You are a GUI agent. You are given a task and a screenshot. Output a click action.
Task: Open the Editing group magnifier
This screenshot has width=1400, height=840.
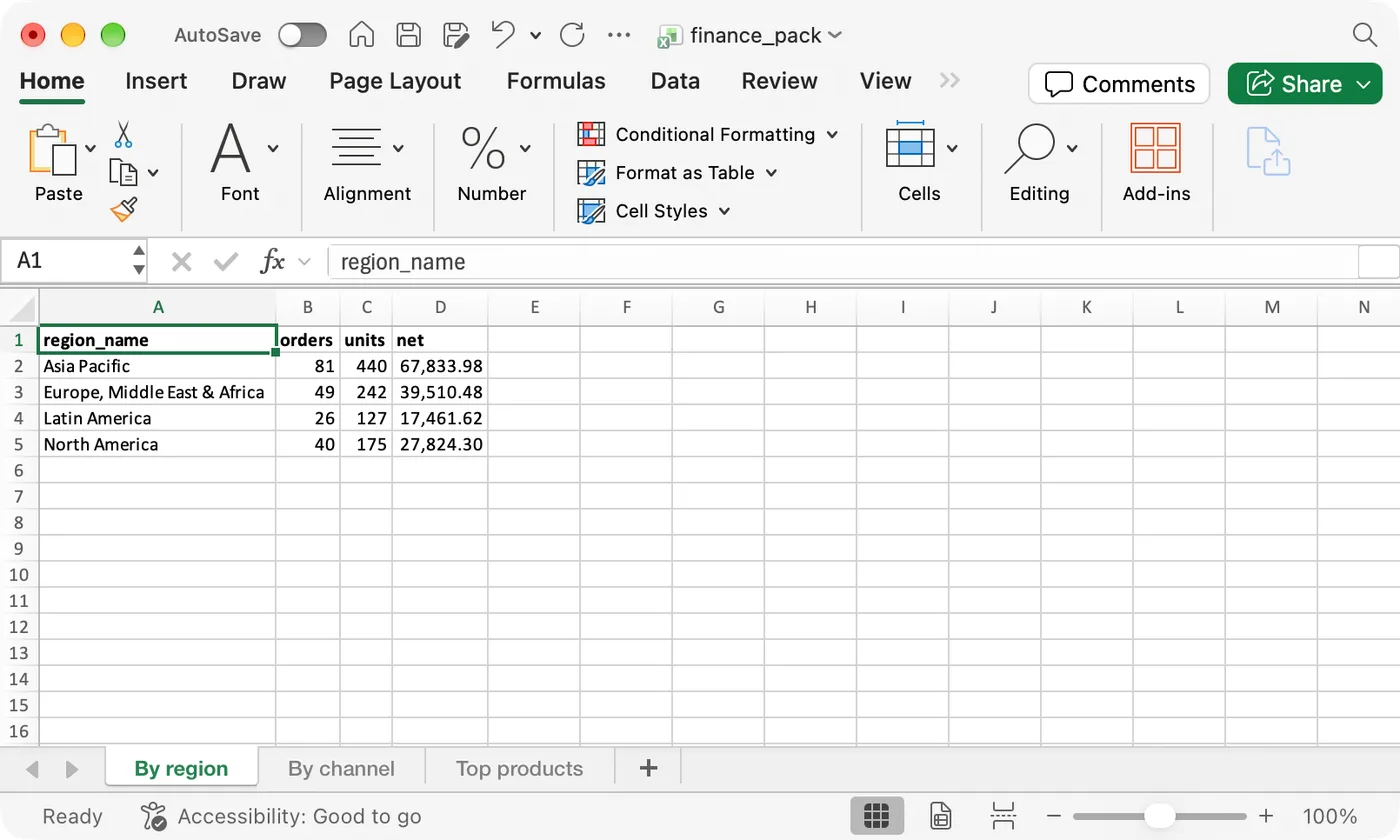tap(1040, 163)
